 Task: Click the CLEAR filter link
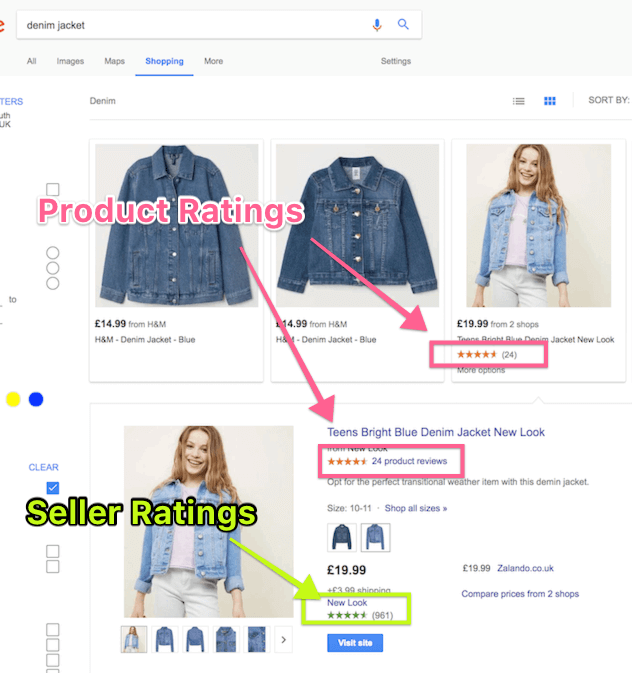pos(43,467)
